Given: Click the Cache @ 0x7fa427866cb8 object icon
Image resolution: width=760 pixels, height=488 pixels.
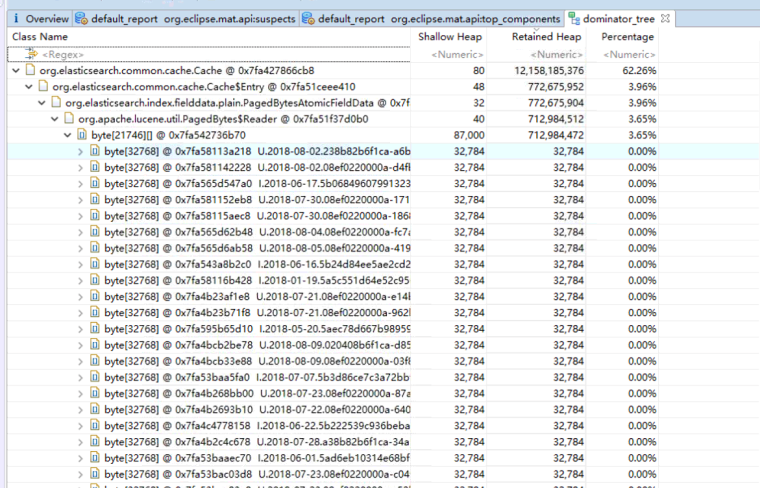Looking at the screenshot, I should [x=31, y=70].
